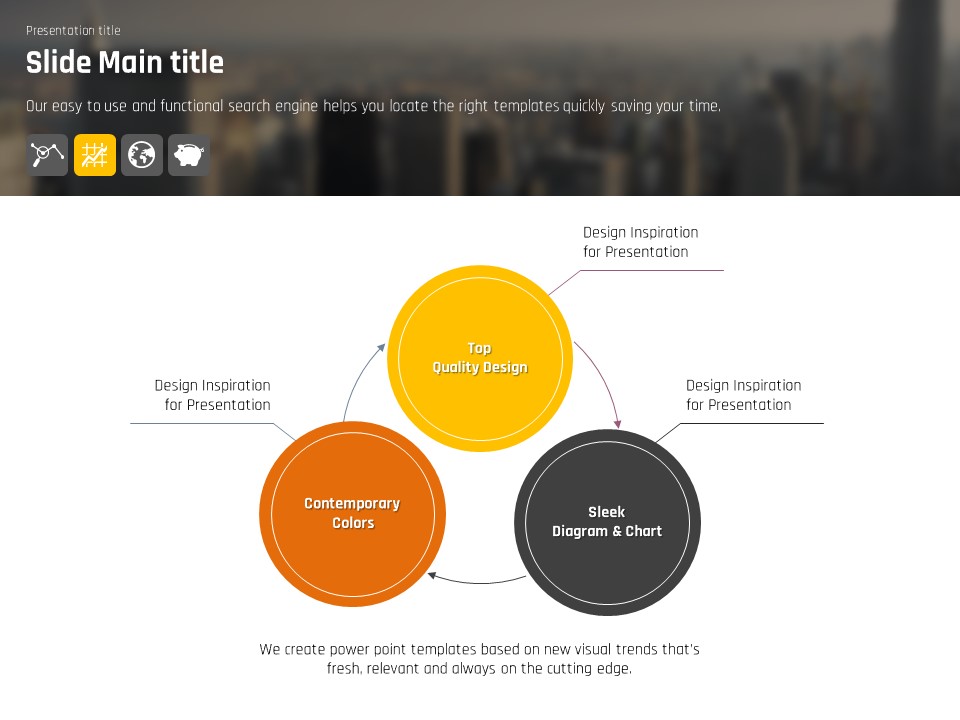
Task: Click the small Presentation title text
Action: click(x=73, y=31)
